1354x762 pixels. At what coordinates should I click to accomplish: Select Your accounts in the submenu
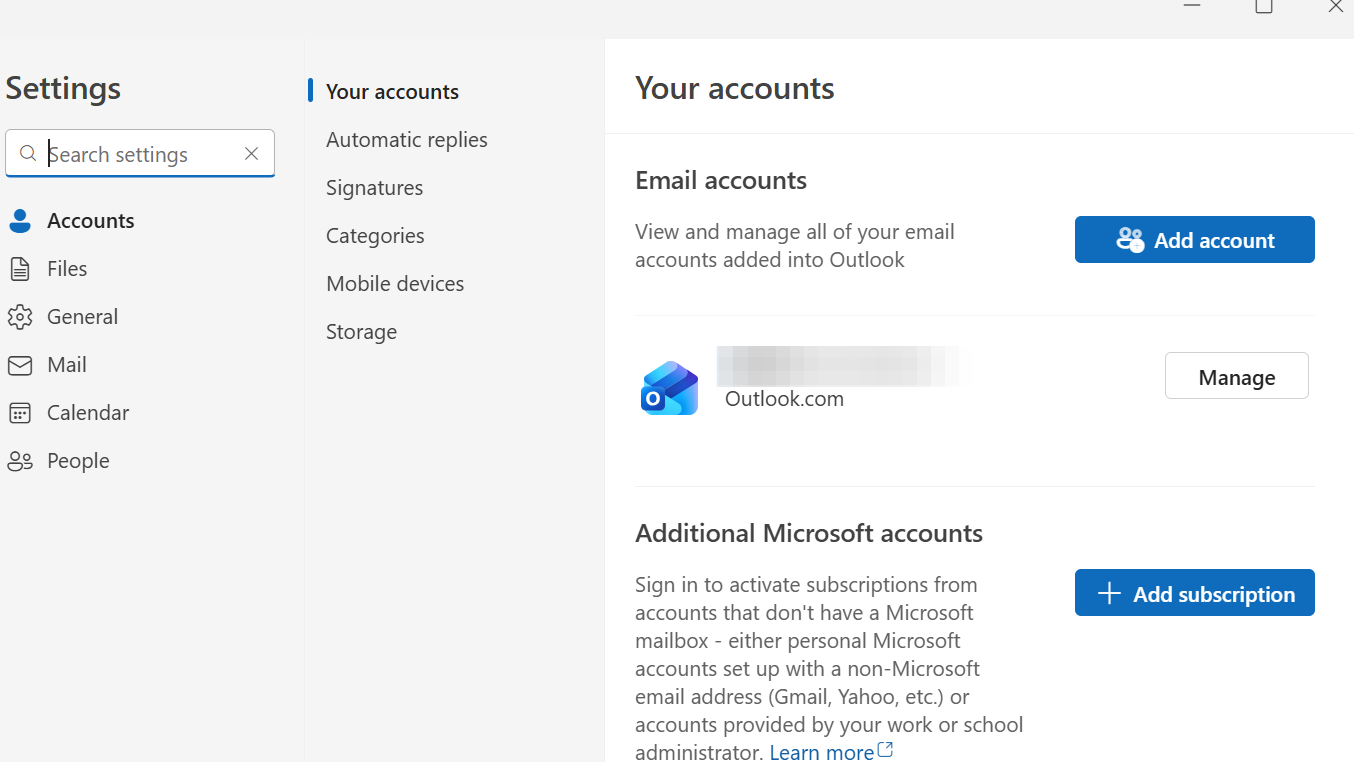392,92
